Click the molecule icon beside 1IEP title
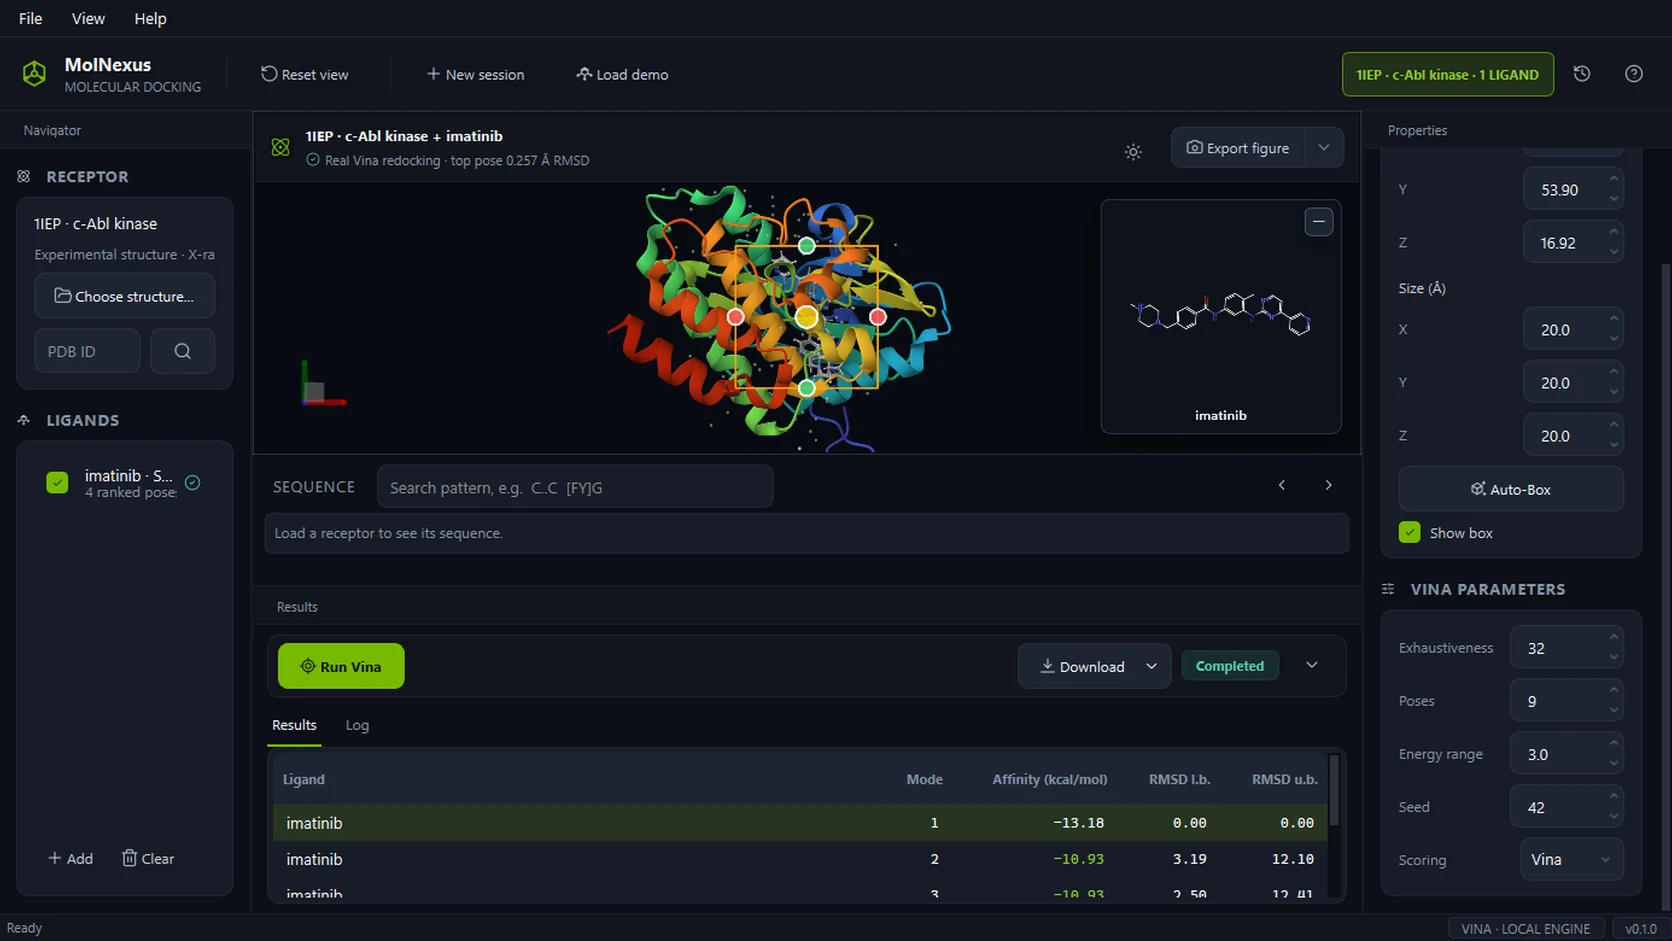Viewport: 1672px width, 941px height. (x=280, y=147)
